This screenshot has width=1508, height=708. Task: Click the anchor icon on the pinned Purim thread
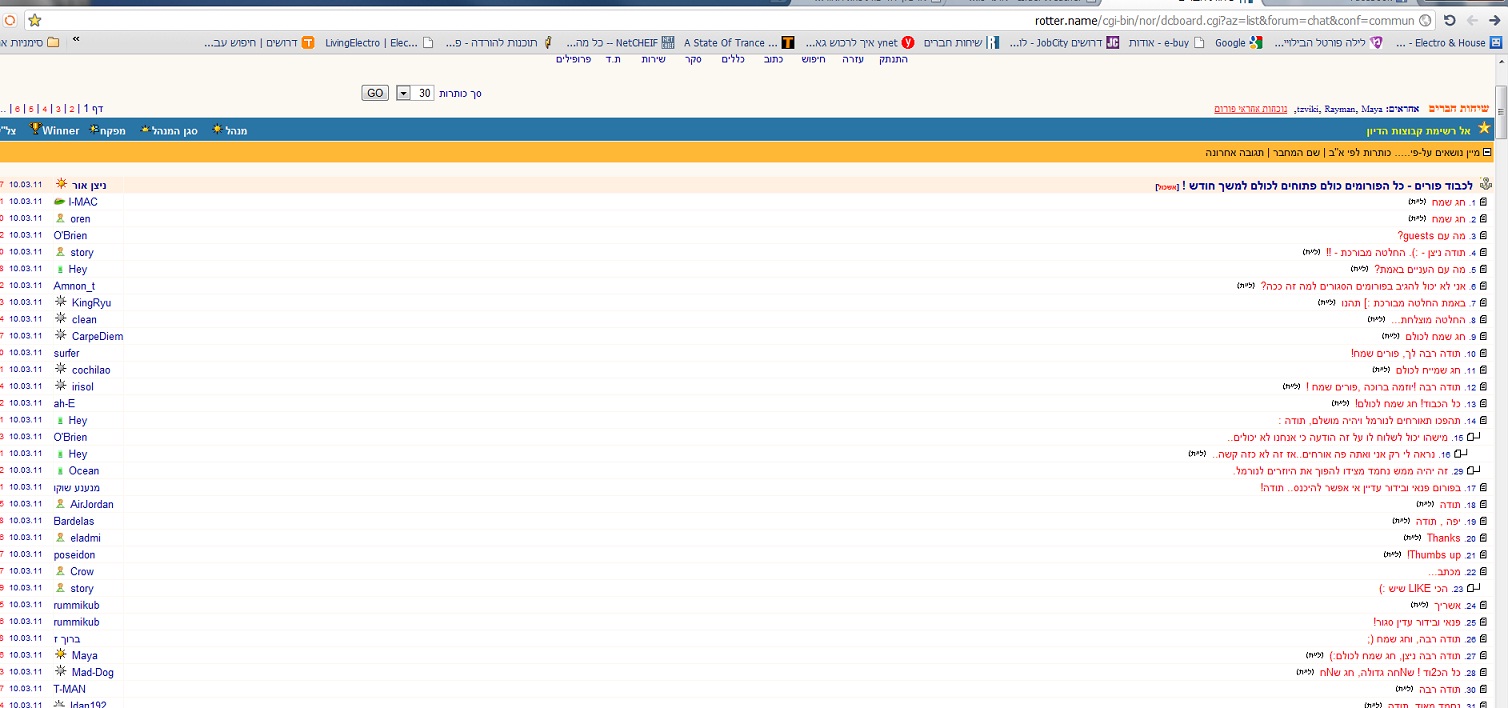[x=1484, y=185]
